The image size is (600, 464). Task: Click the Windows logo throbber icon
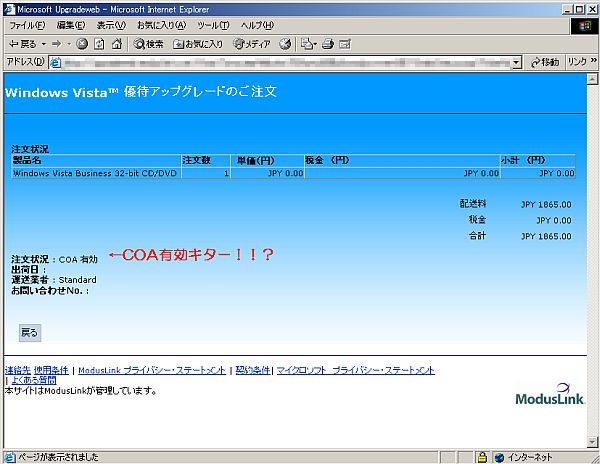tap(584, 26)
